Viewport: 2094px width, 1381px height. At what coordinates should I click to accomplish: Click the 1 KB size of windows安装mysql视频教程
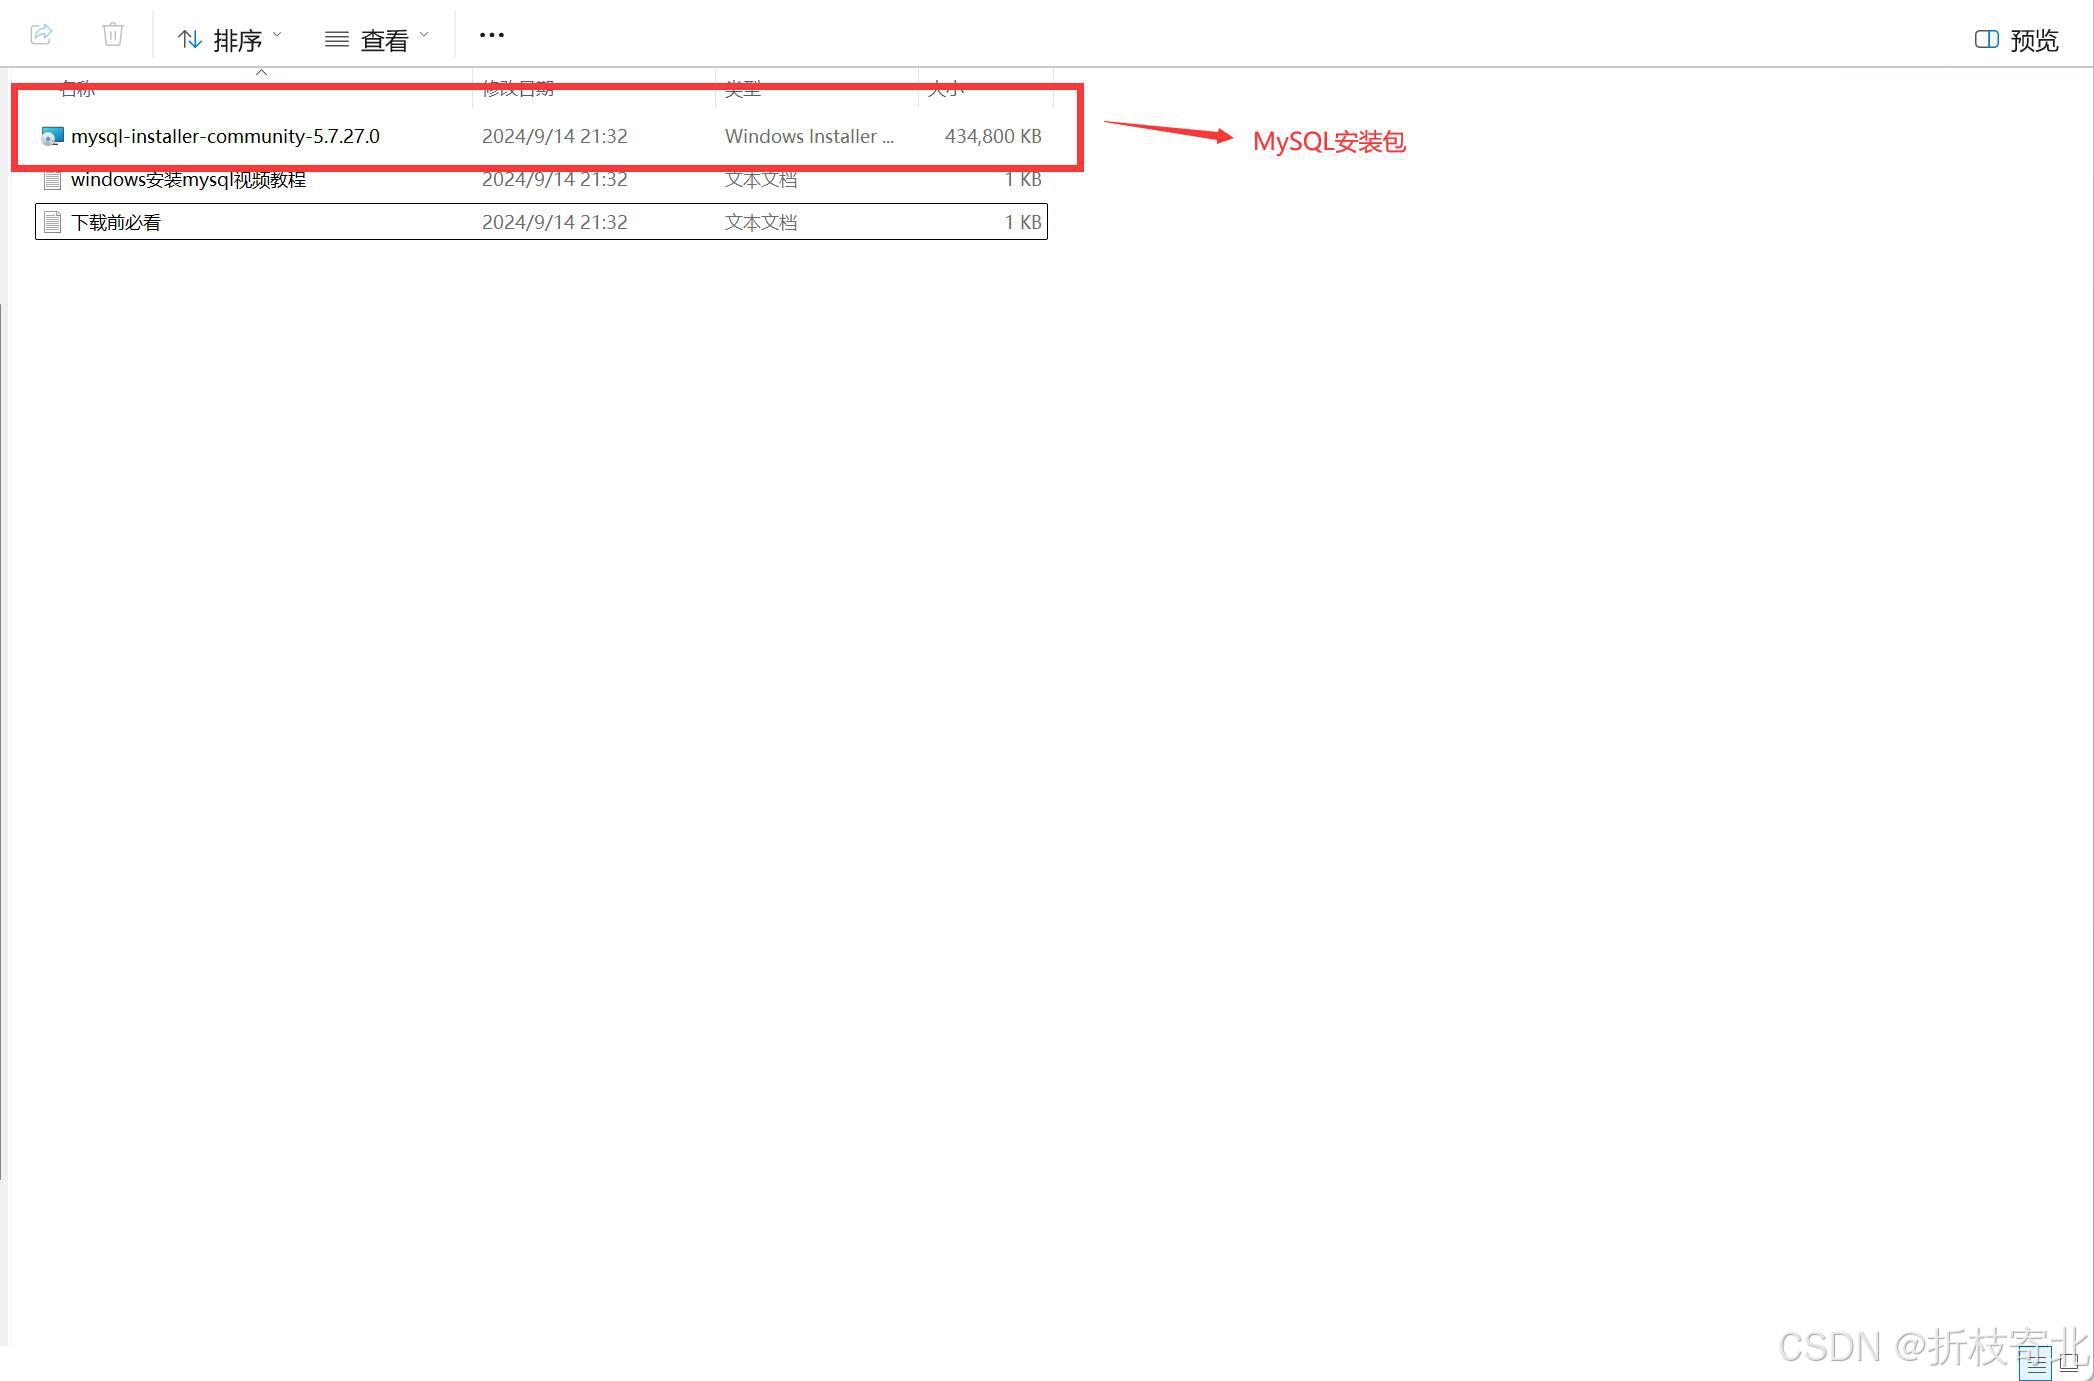(x=1023, y=180)
